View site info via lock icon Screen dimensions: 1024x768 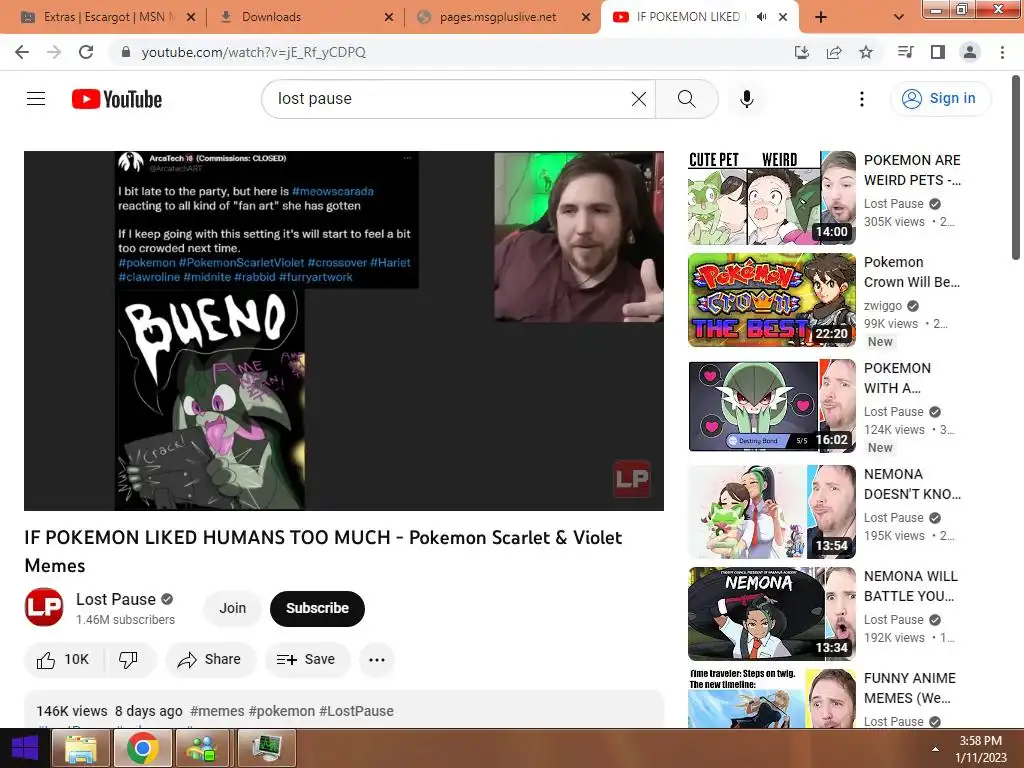coord(126,52)
